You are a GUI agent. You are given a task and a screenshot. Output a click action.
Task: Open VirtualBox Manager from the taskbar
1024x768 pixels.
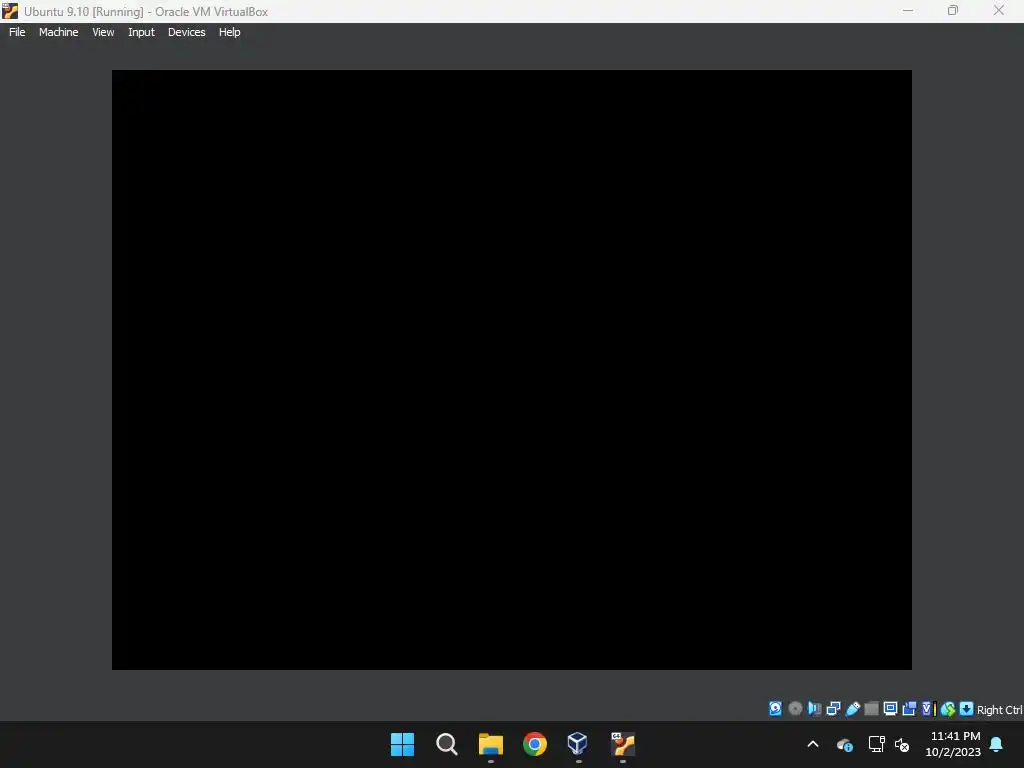578,744
